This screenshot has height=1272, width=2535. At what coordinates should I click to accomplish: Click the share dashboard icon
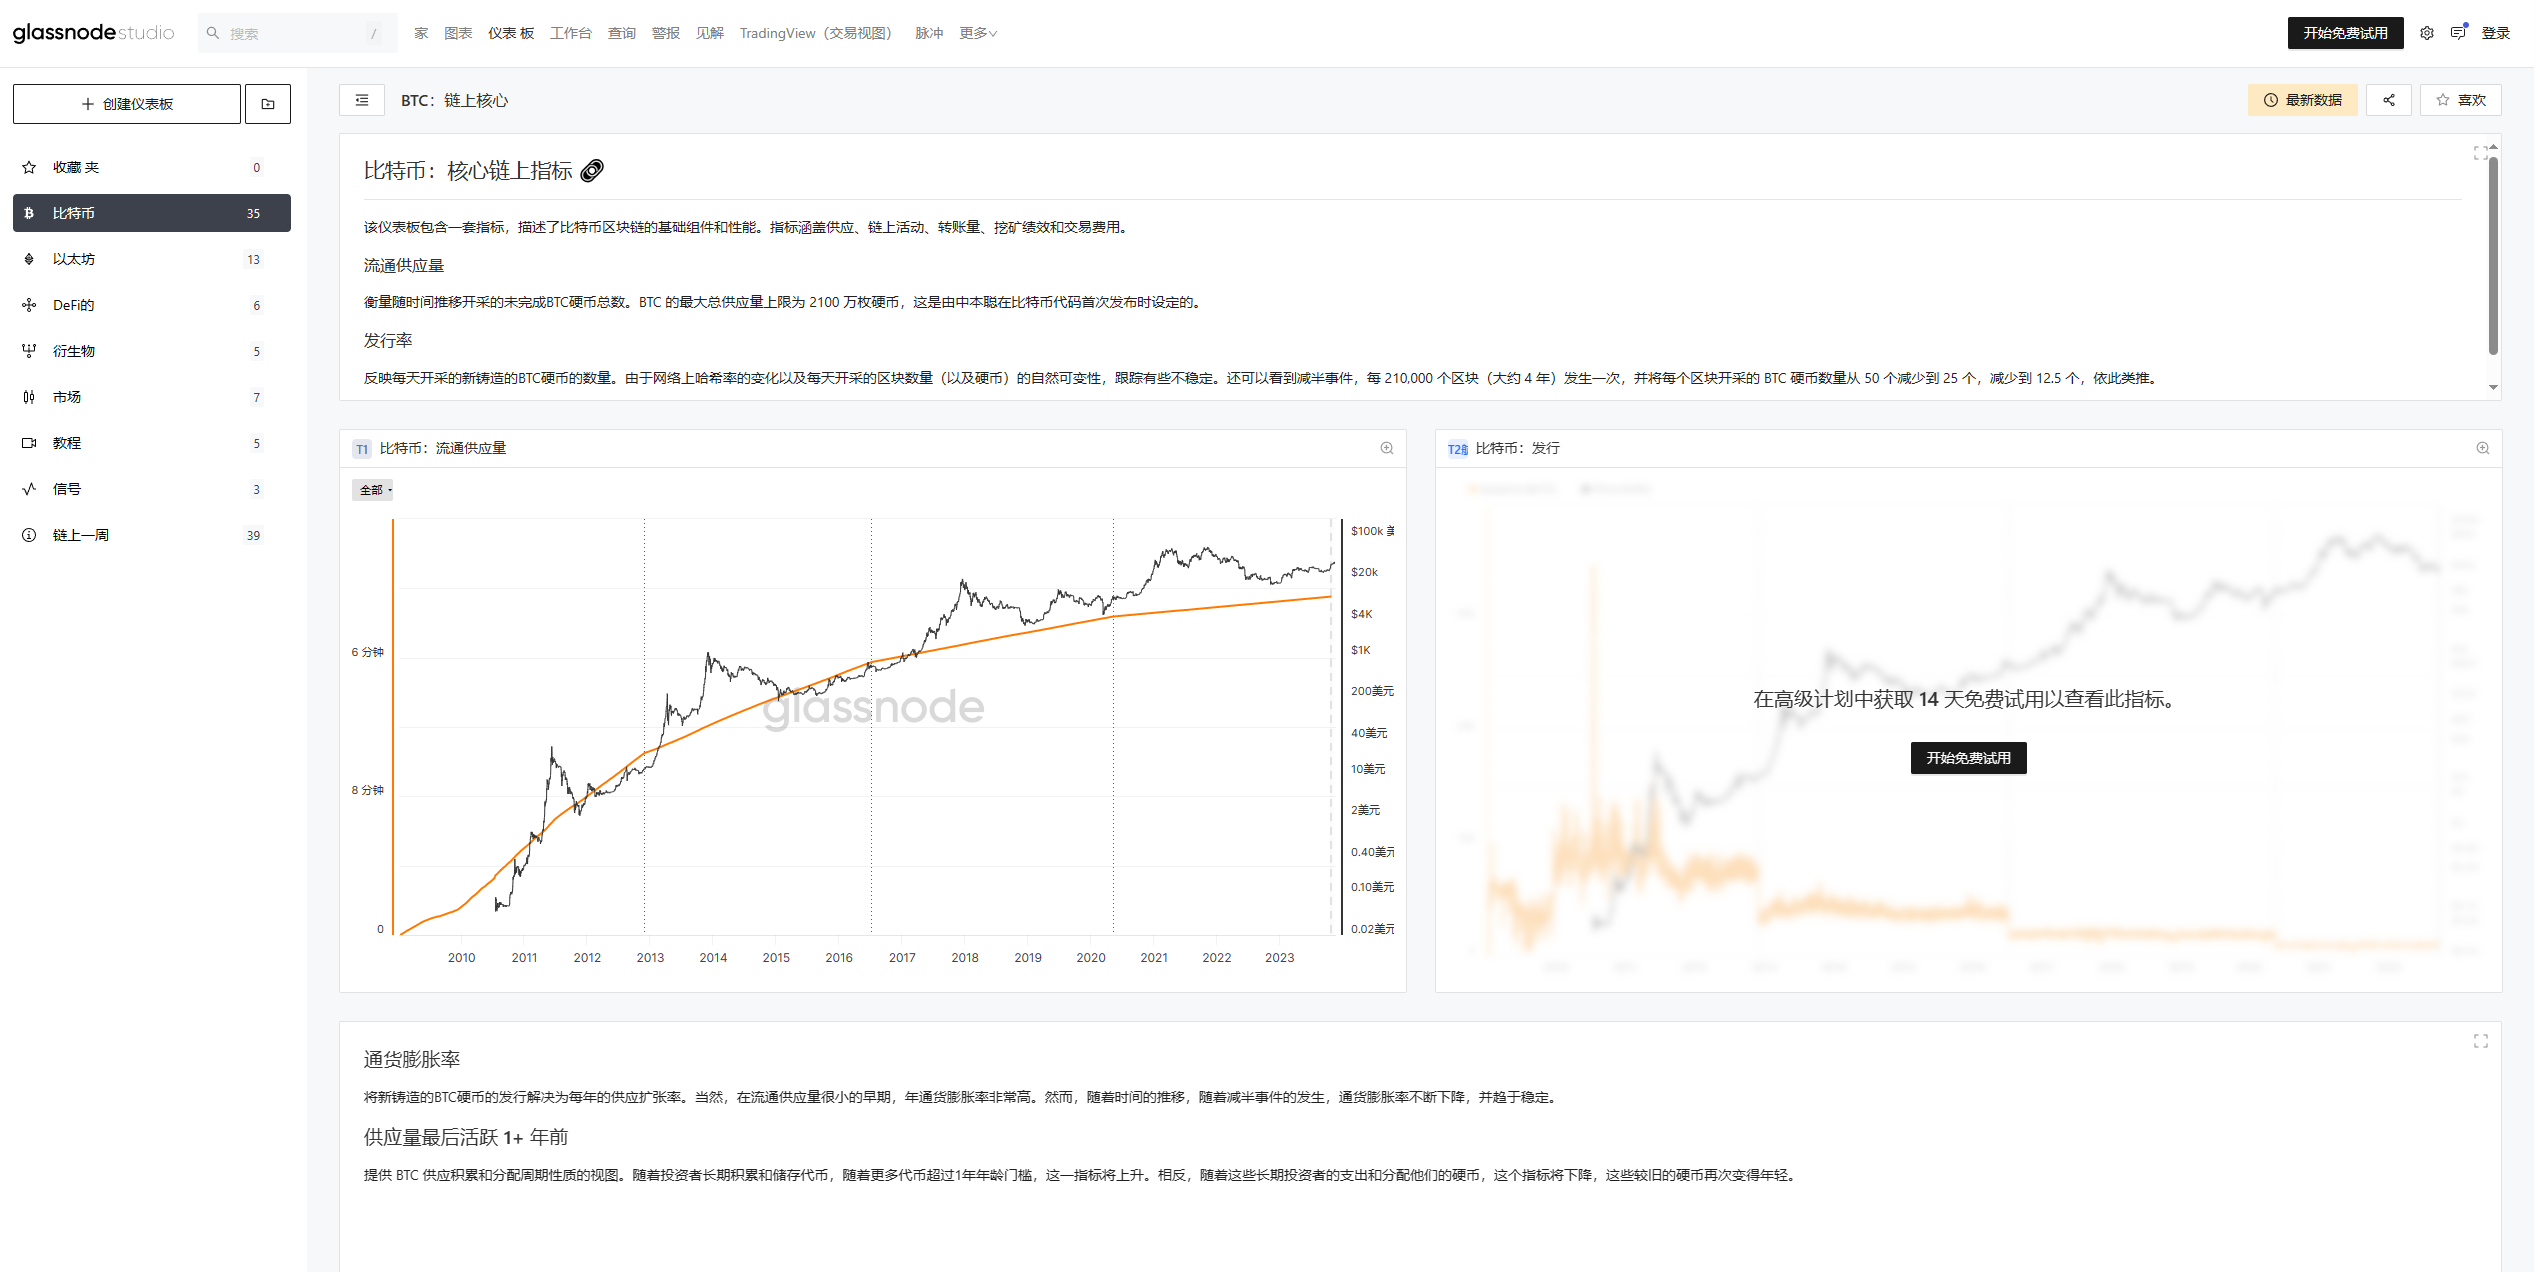[x=2388, y=100]
